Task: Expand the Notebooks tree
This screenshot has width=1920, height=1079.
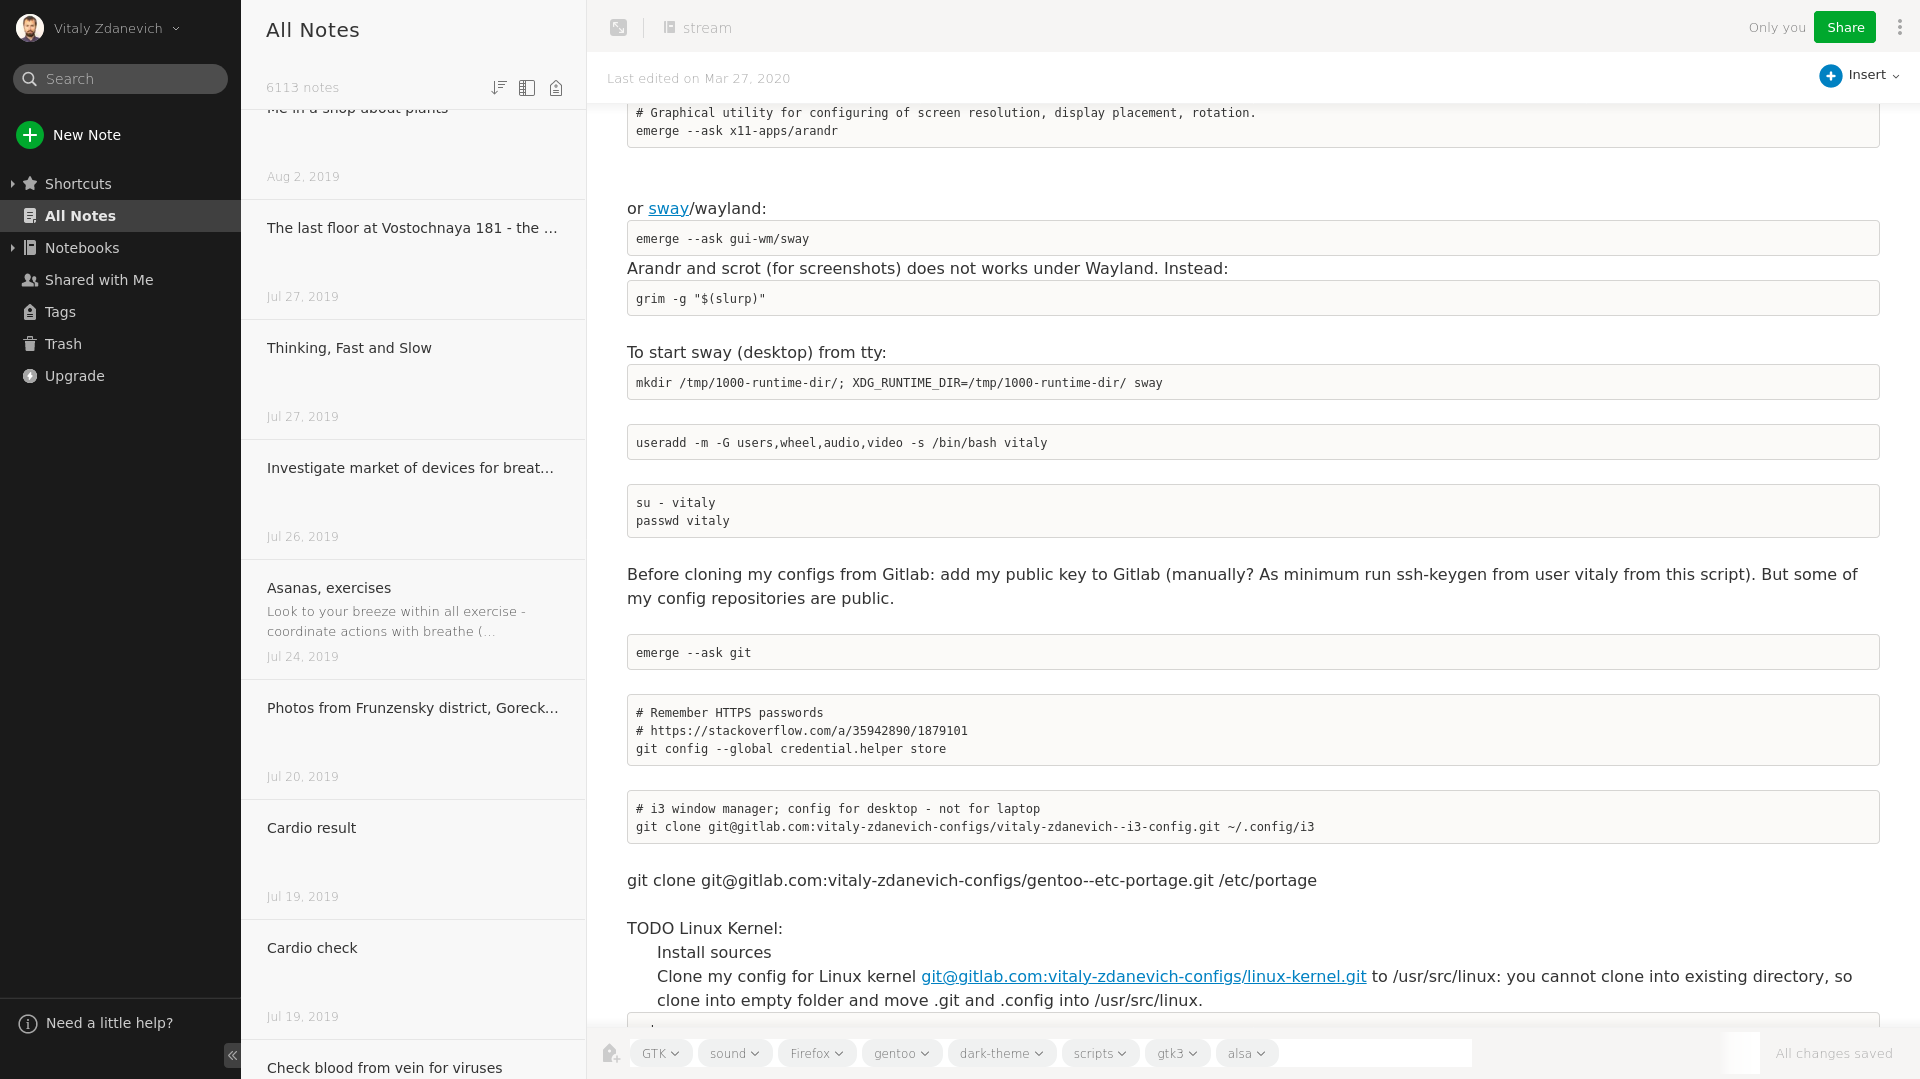Action: pos(12,248)
